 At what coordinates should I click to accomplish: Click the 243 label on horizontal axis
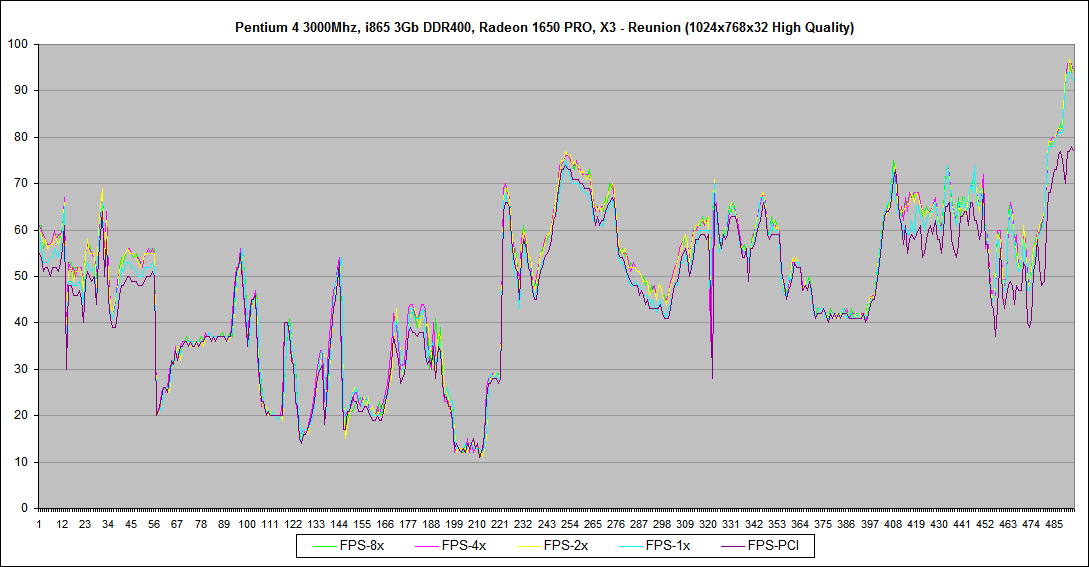pos(547,525)
